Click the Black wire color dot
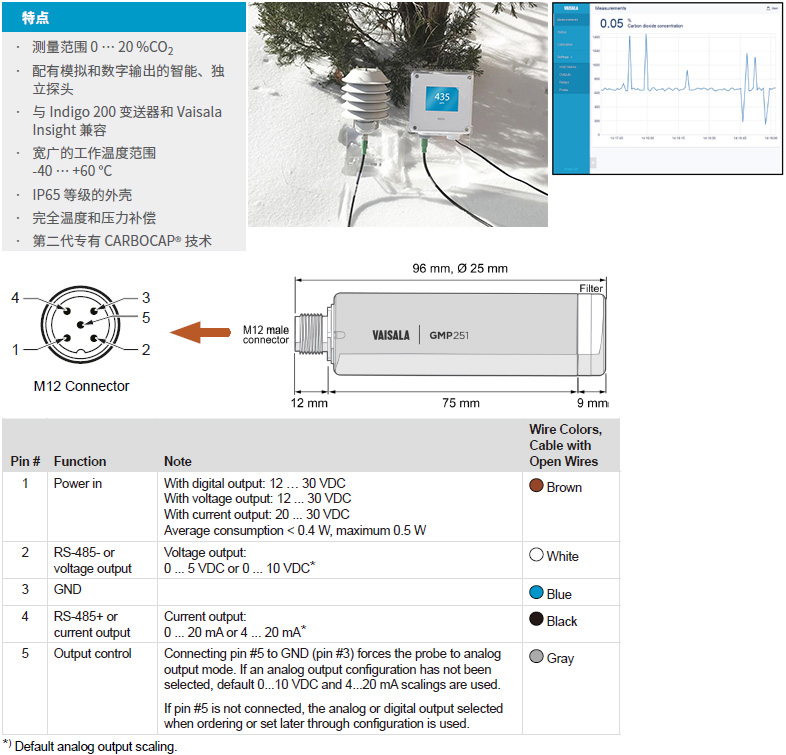786x755 pixels. tap(536, 619)
